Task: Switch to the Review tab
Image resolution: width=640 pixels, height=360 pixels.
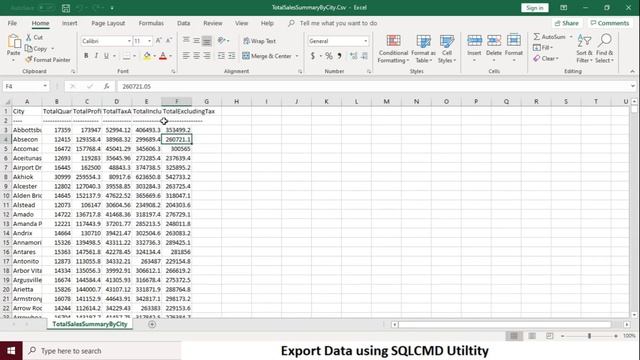Action: point(213,23)
